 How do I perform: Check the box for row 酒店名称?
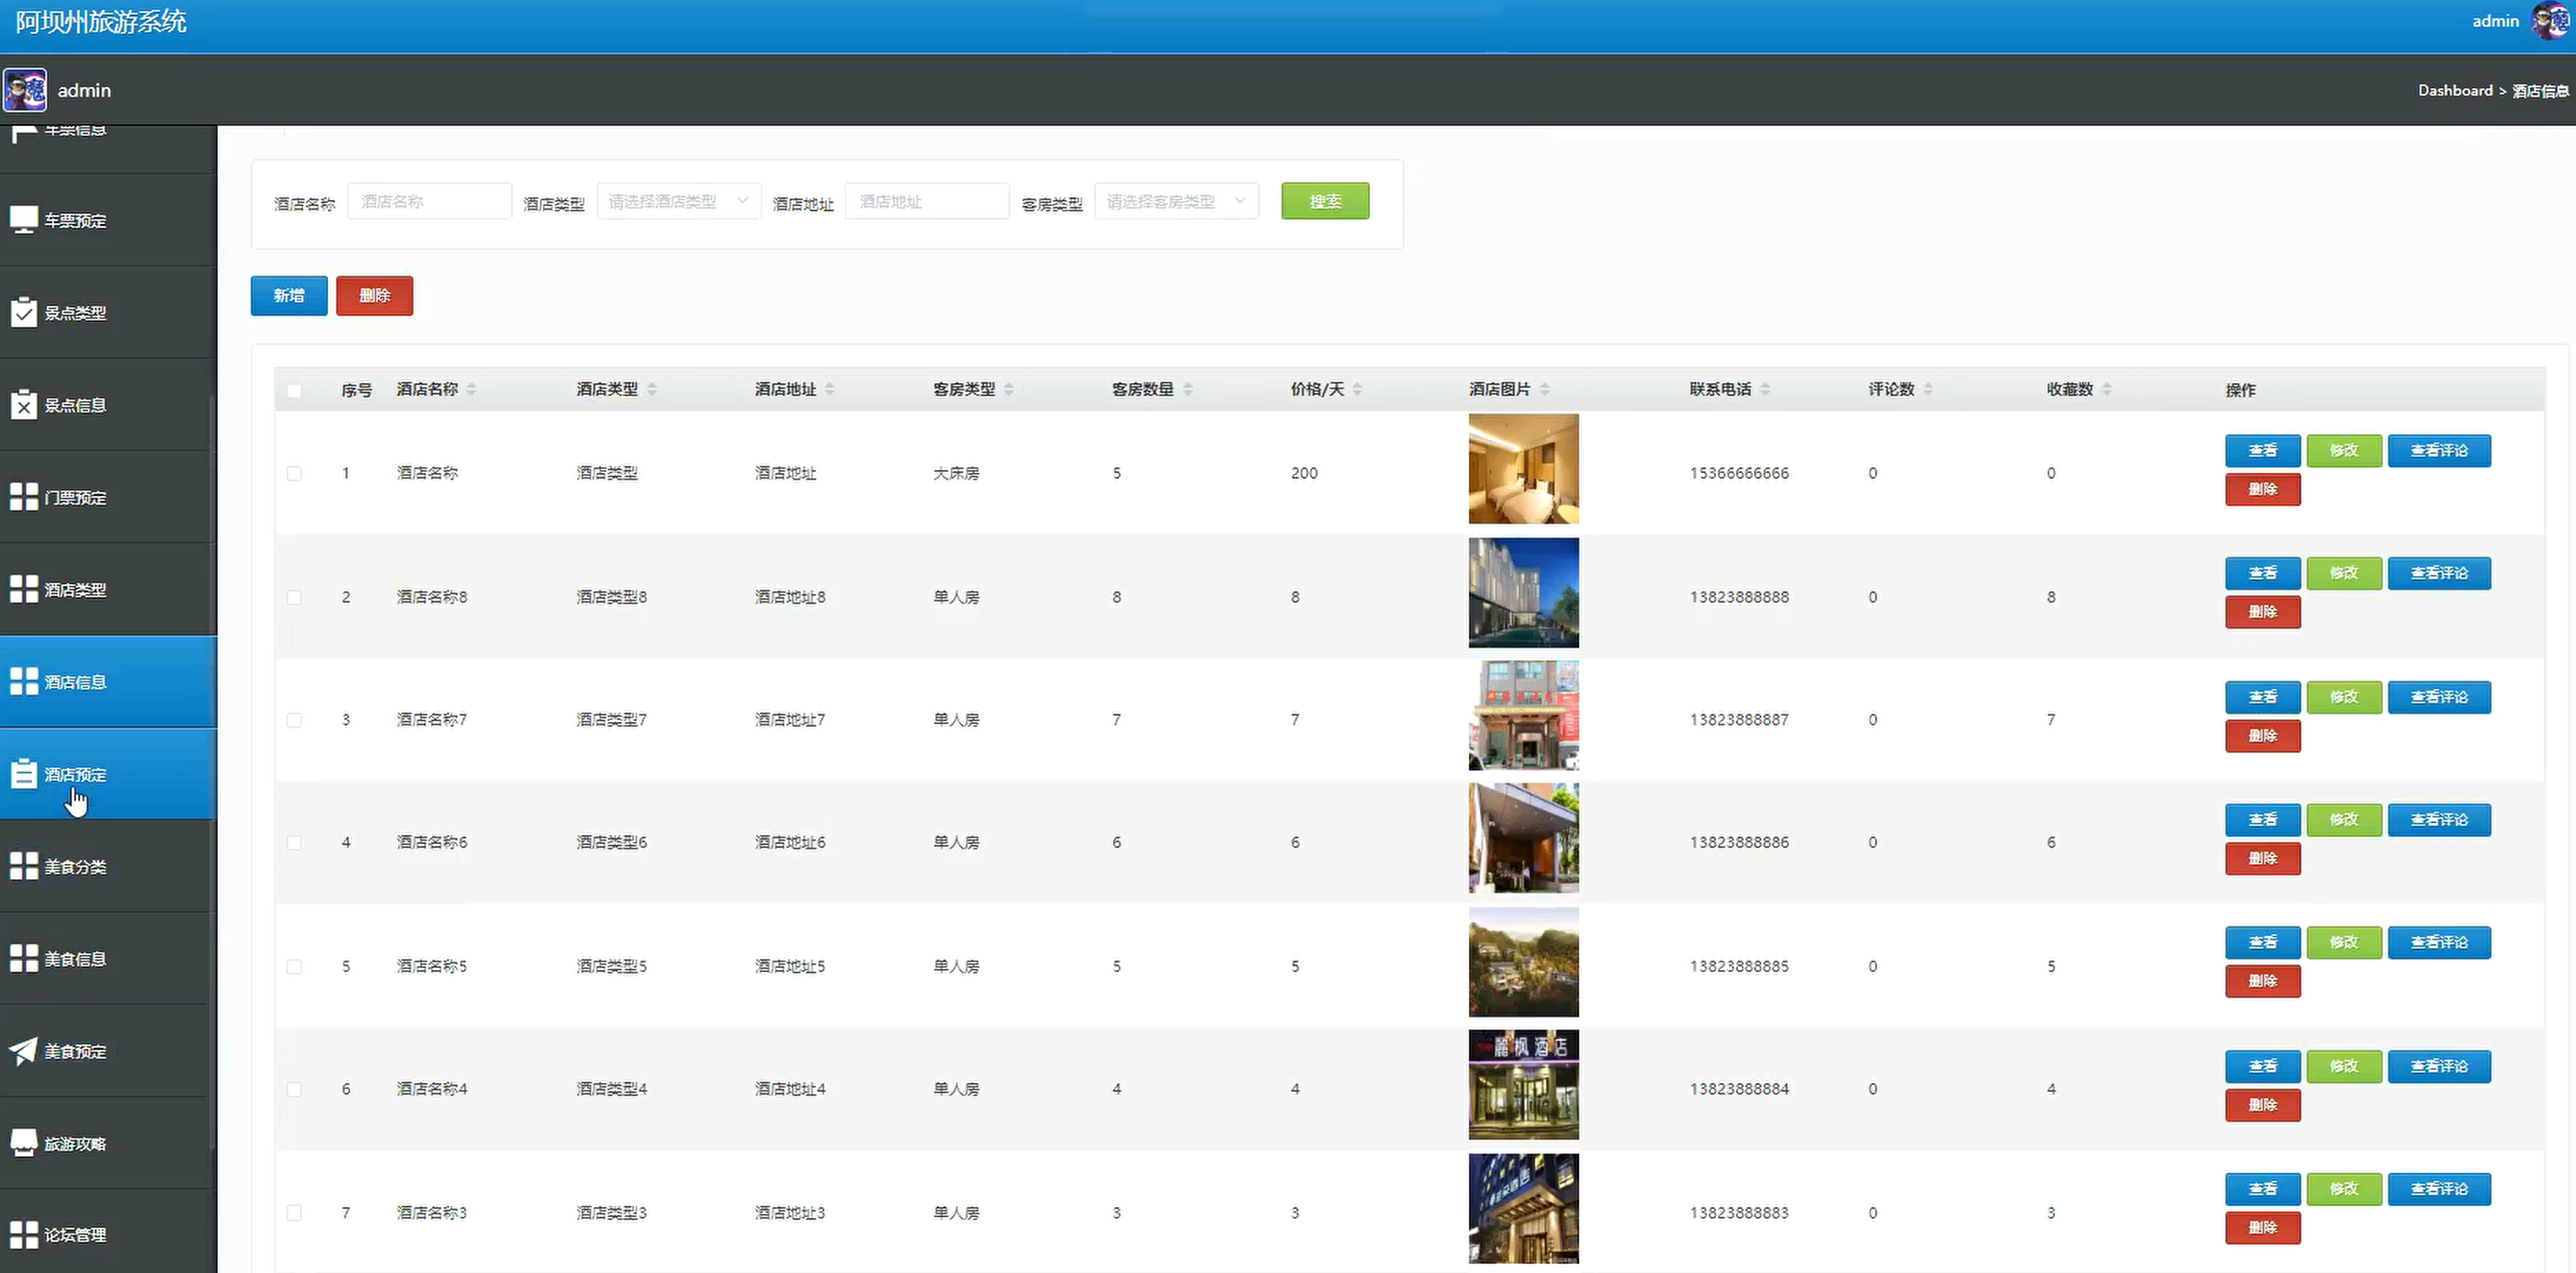[x=294, y=473]
